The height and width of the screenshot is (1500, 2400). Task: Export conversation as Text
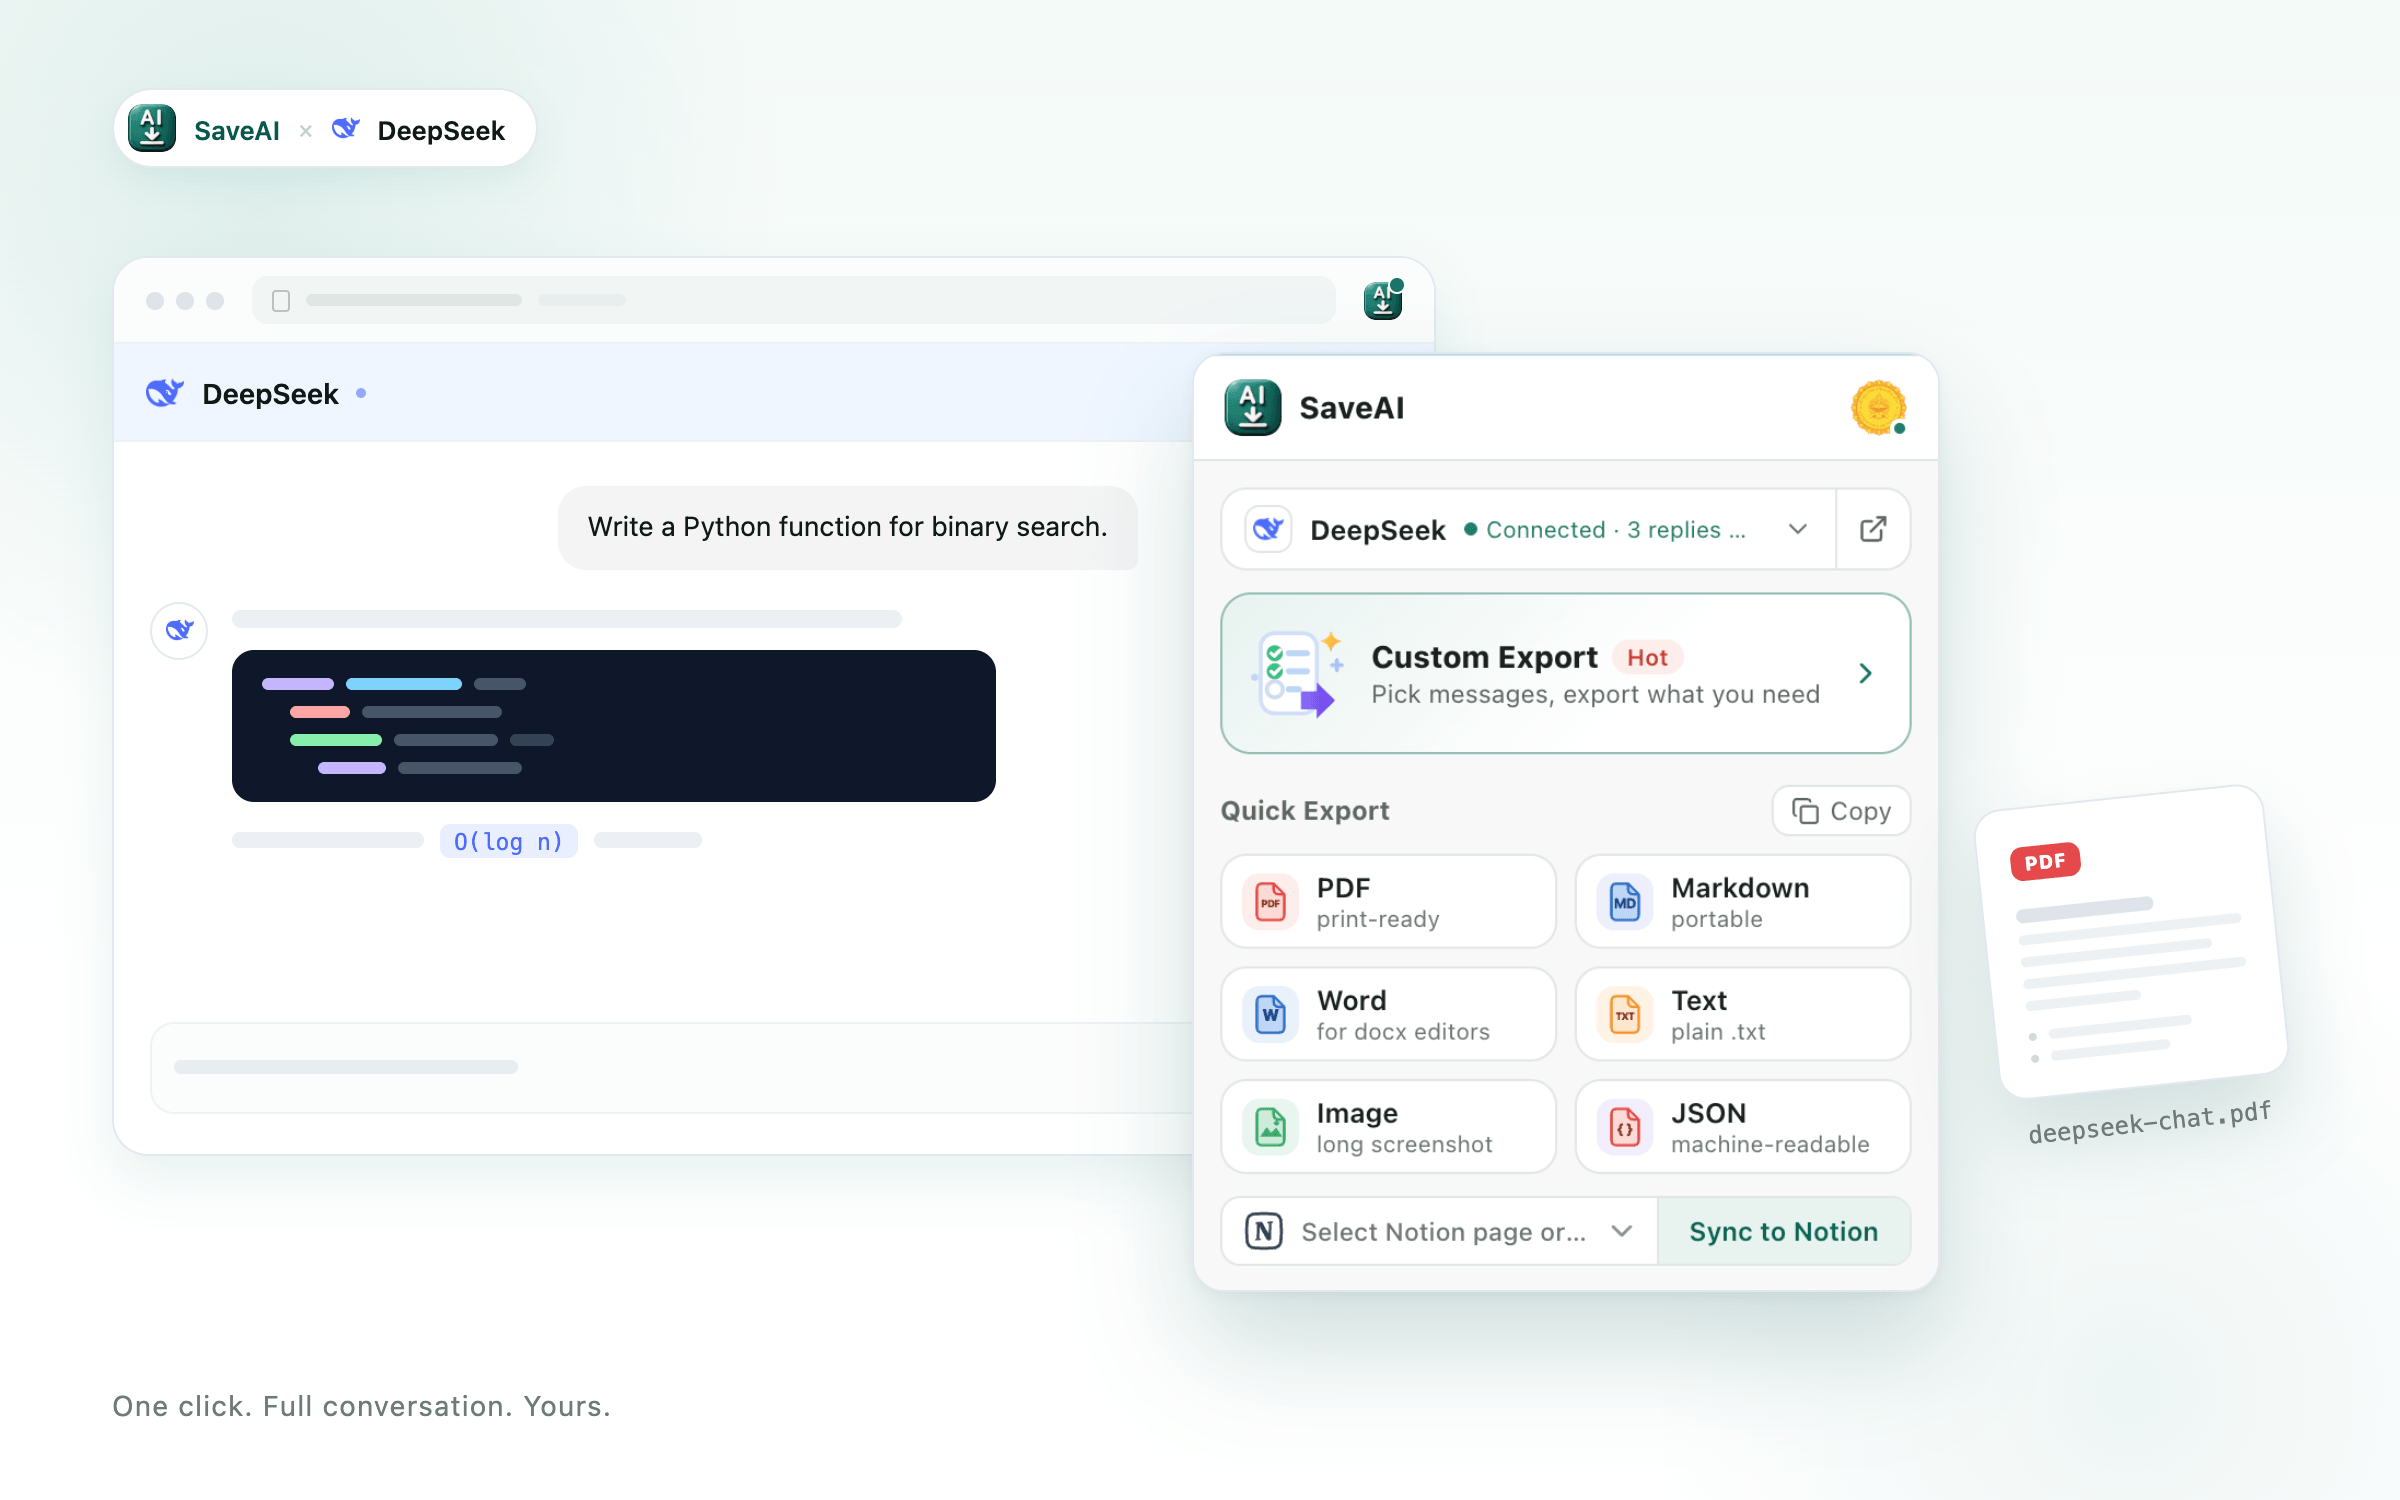pyautogui.click(x=1742, y=1014)
